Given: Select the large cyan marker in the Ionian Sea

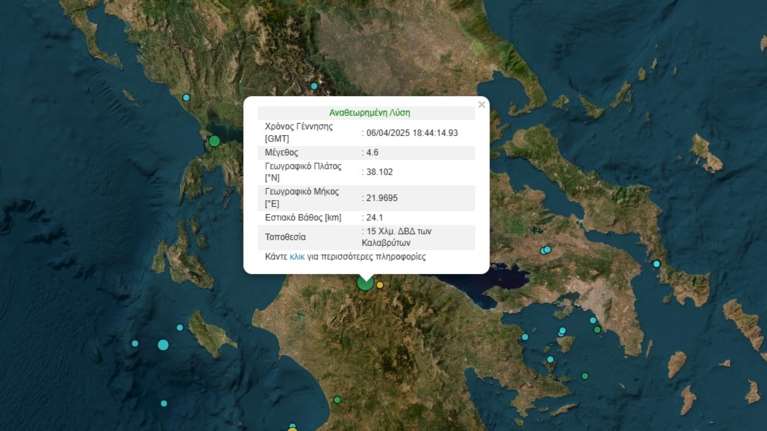Looking at the screenshot, I should 163,345.
